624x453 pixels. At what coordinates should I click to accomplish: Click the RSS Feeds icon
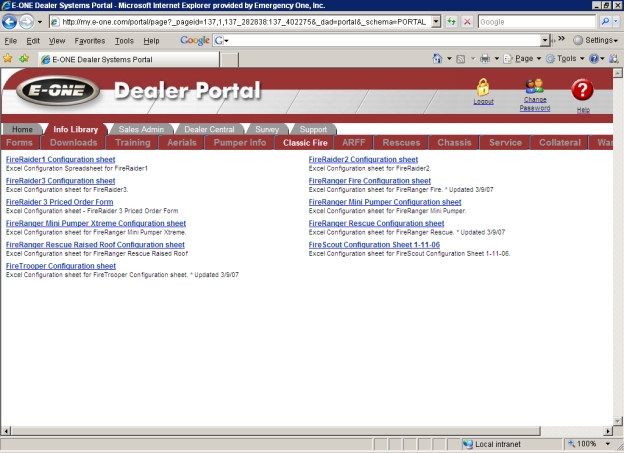click(x=460, y=59)
